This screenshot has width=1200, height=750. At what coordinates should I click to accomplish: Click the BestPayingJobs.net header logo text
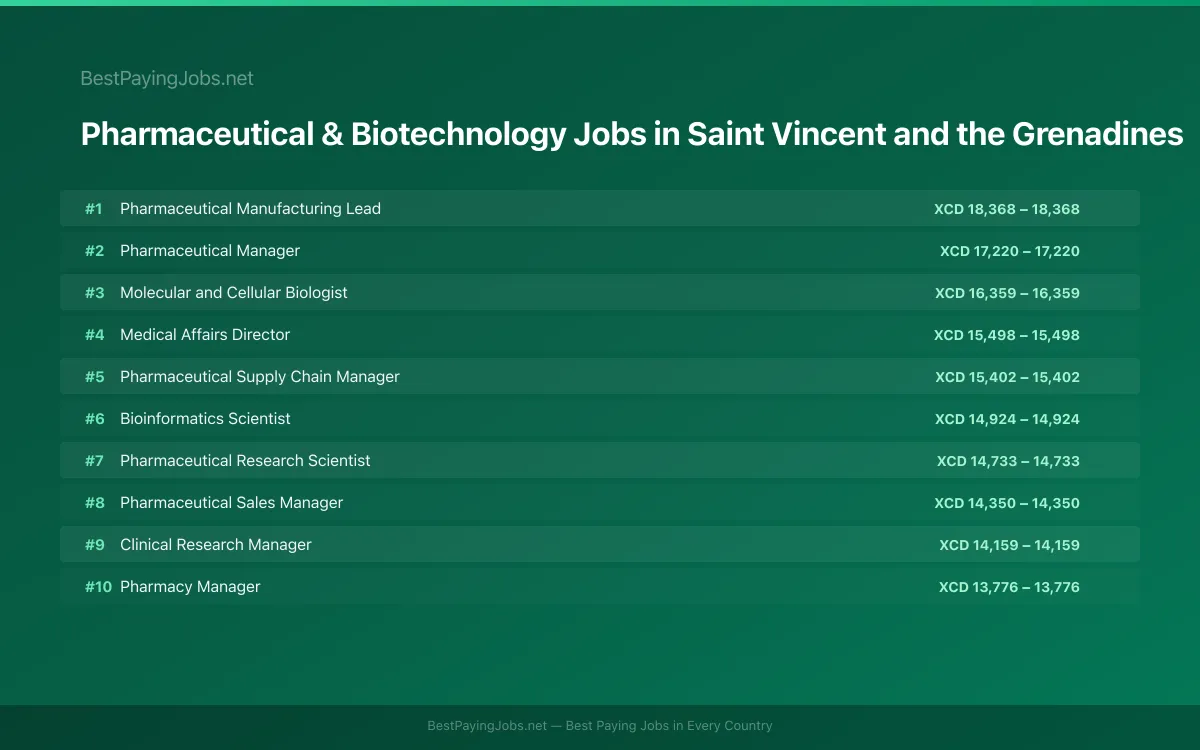point(167,78)
